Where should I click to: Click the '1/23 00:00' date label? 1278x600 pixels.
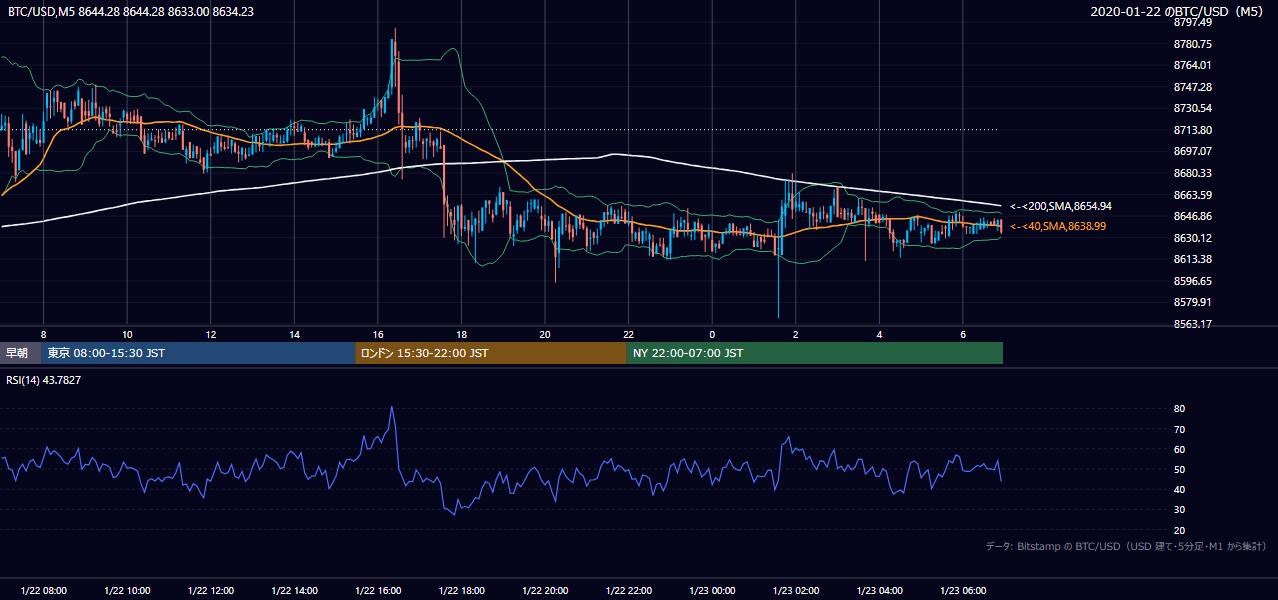pos(712,591)
